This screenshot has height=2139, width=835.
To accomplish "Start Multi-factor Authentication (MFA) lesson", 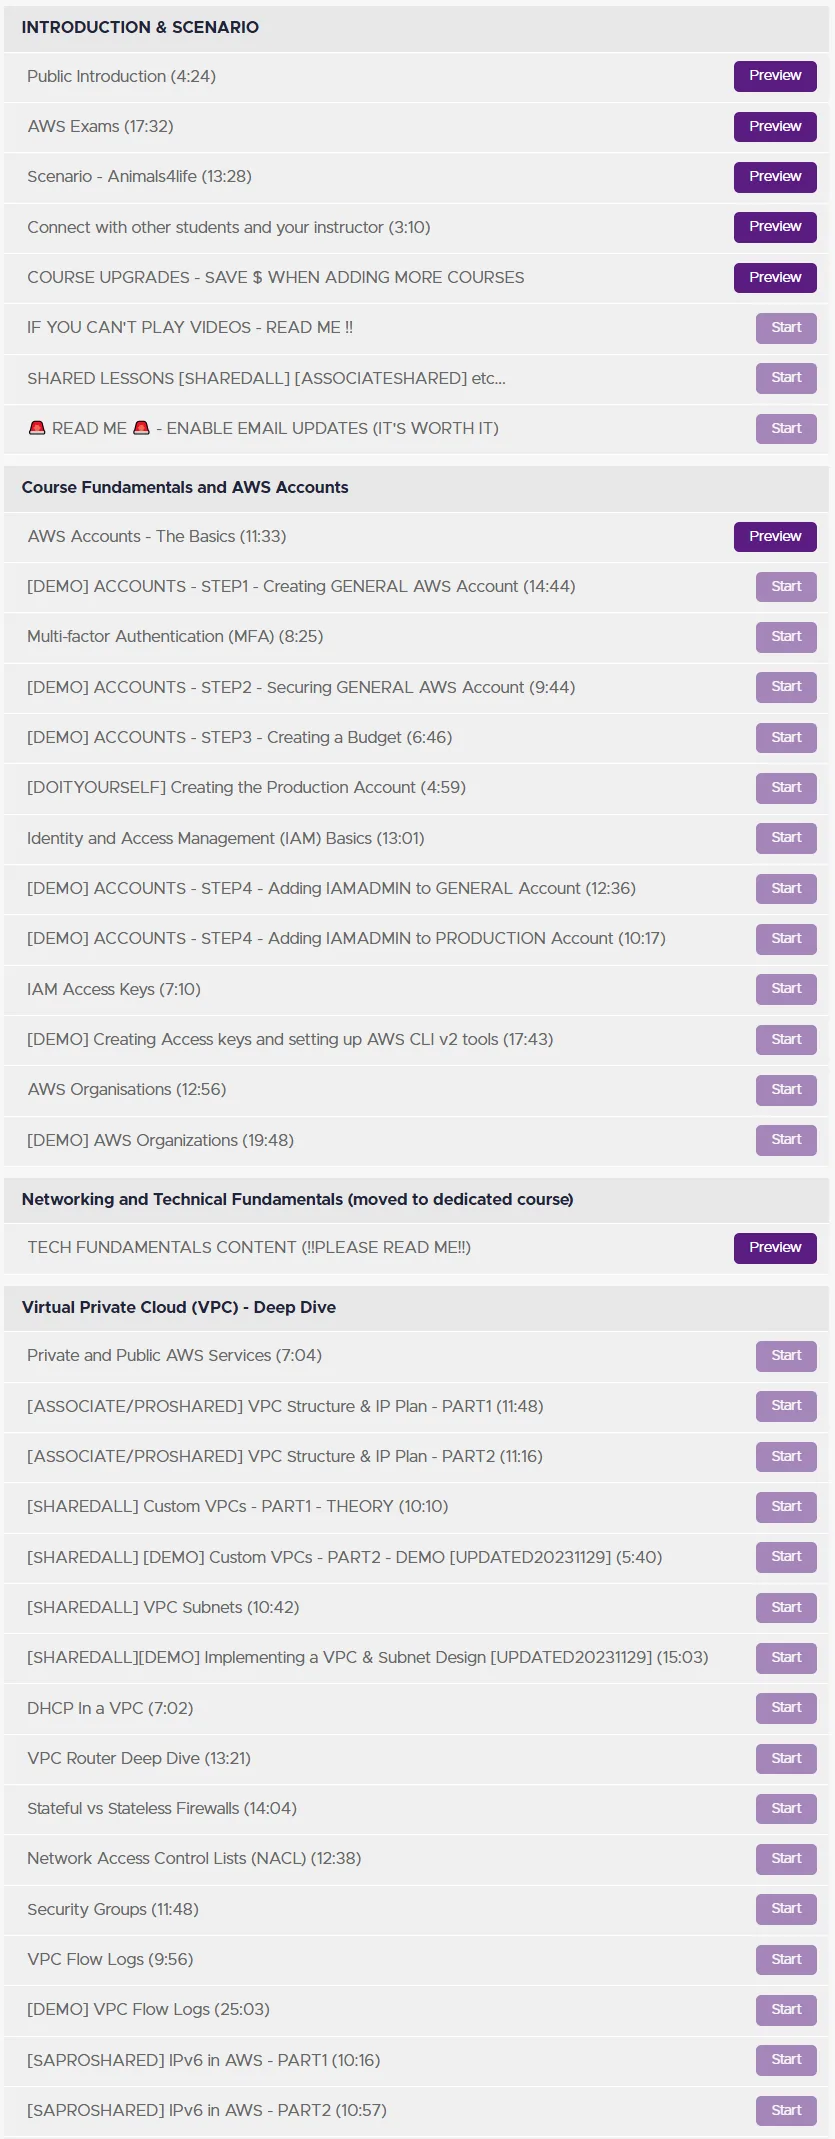I will tap(786, 637).
